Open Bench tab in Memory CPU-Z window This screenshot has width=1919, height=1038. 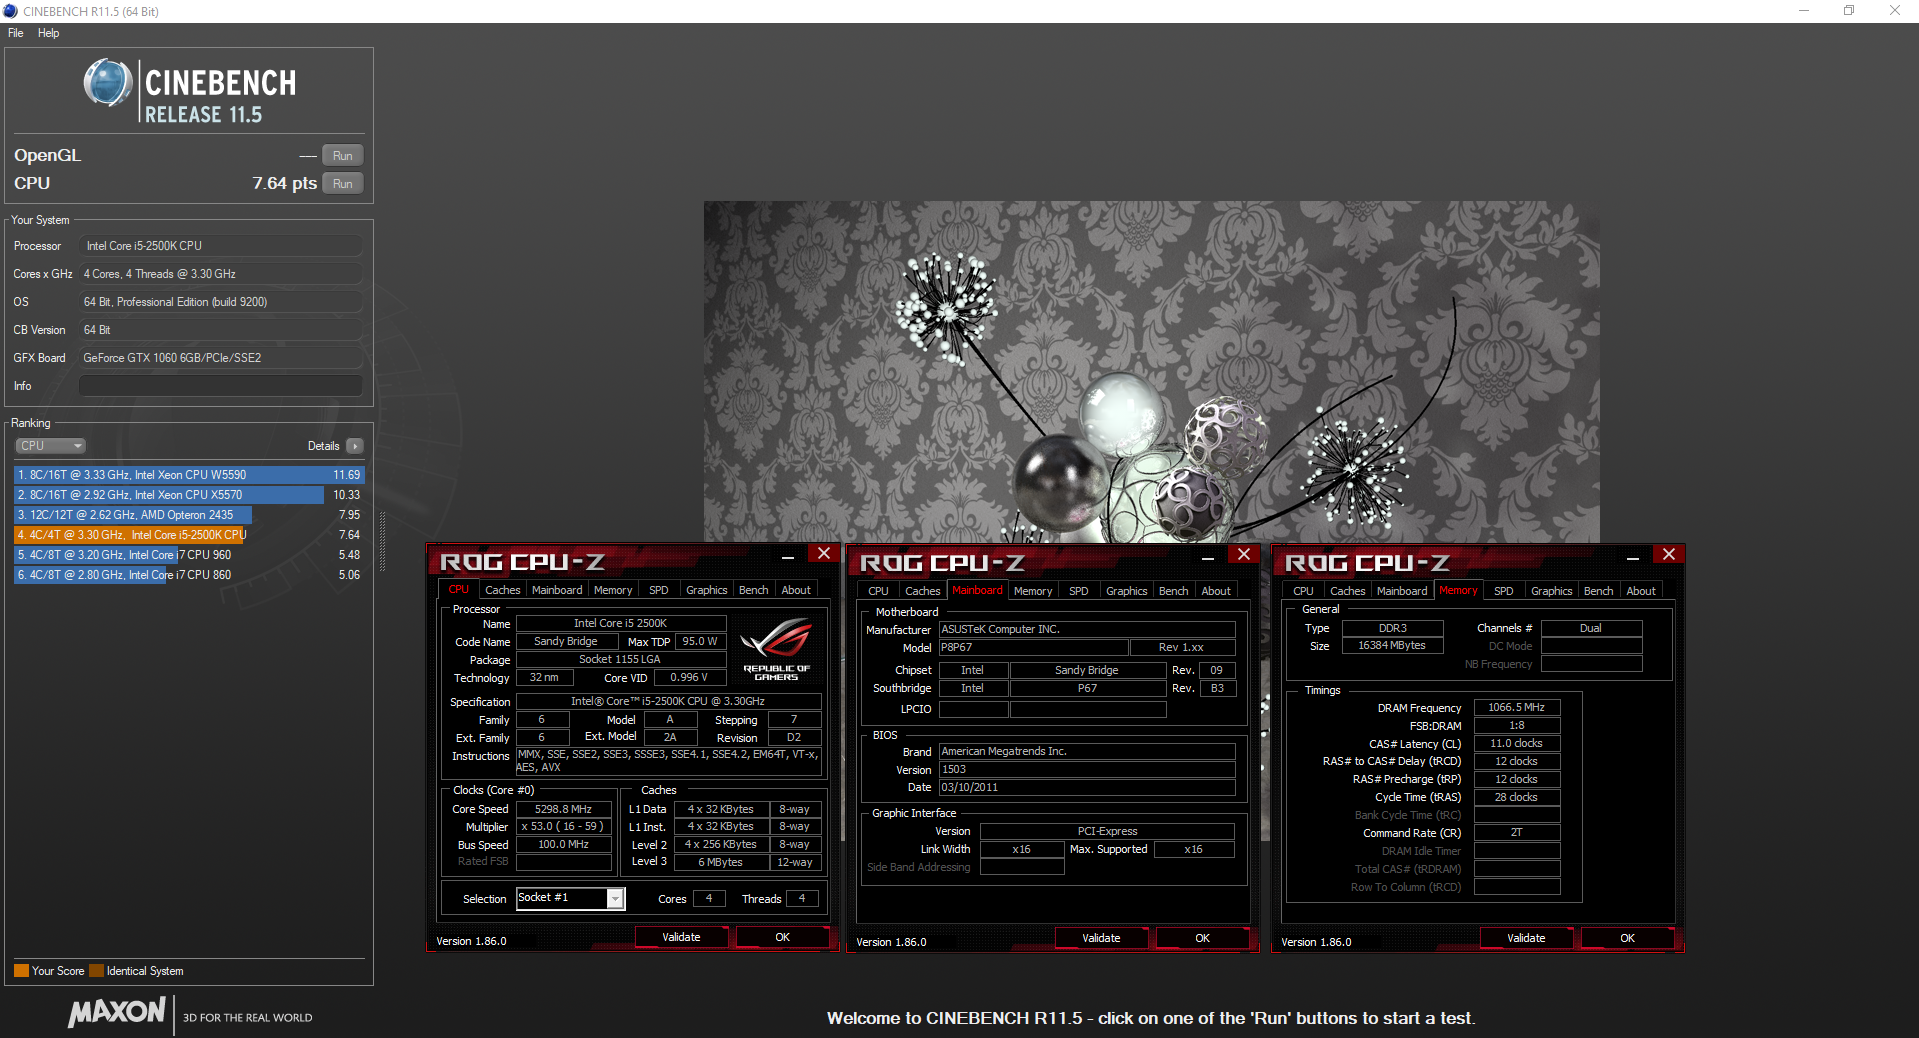coord(1598,591)
